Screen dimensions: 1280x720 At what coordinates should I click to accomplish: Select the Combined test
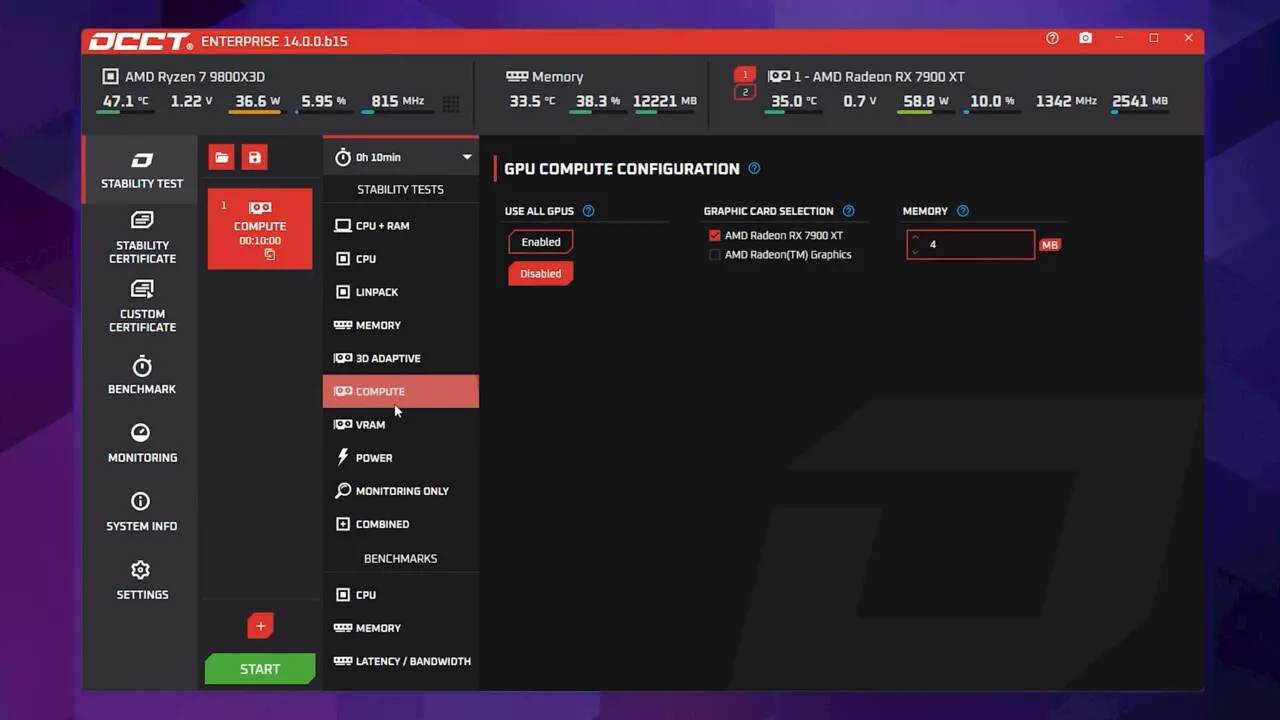pyautogui.click(x=401, y=524)
